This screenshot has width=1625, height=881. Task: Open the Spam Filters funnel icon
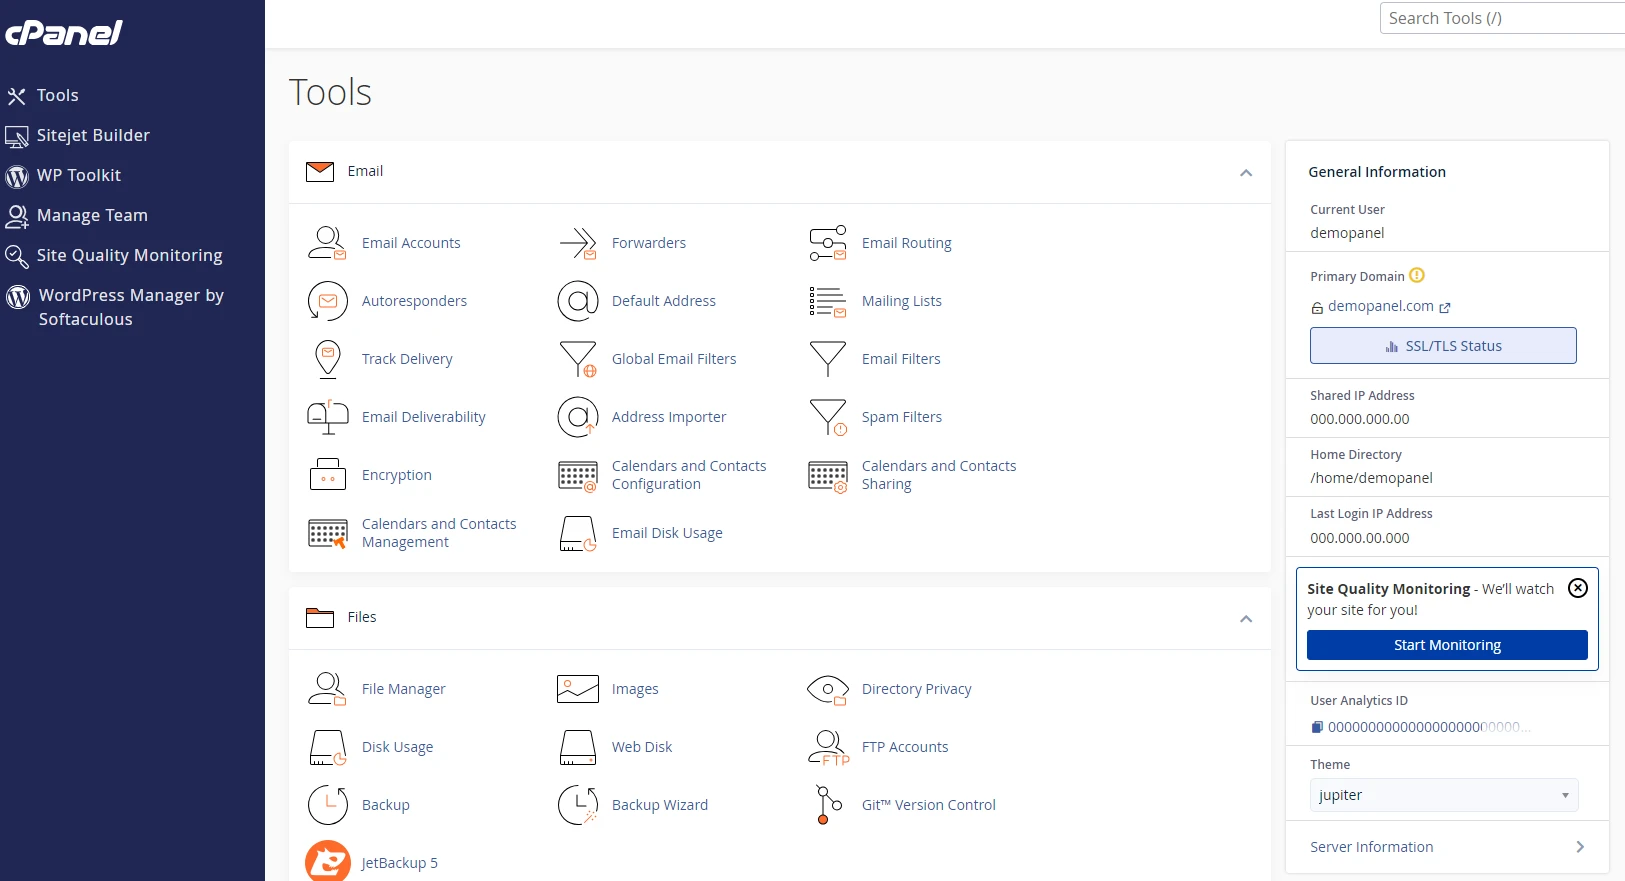tap(828, 417)
